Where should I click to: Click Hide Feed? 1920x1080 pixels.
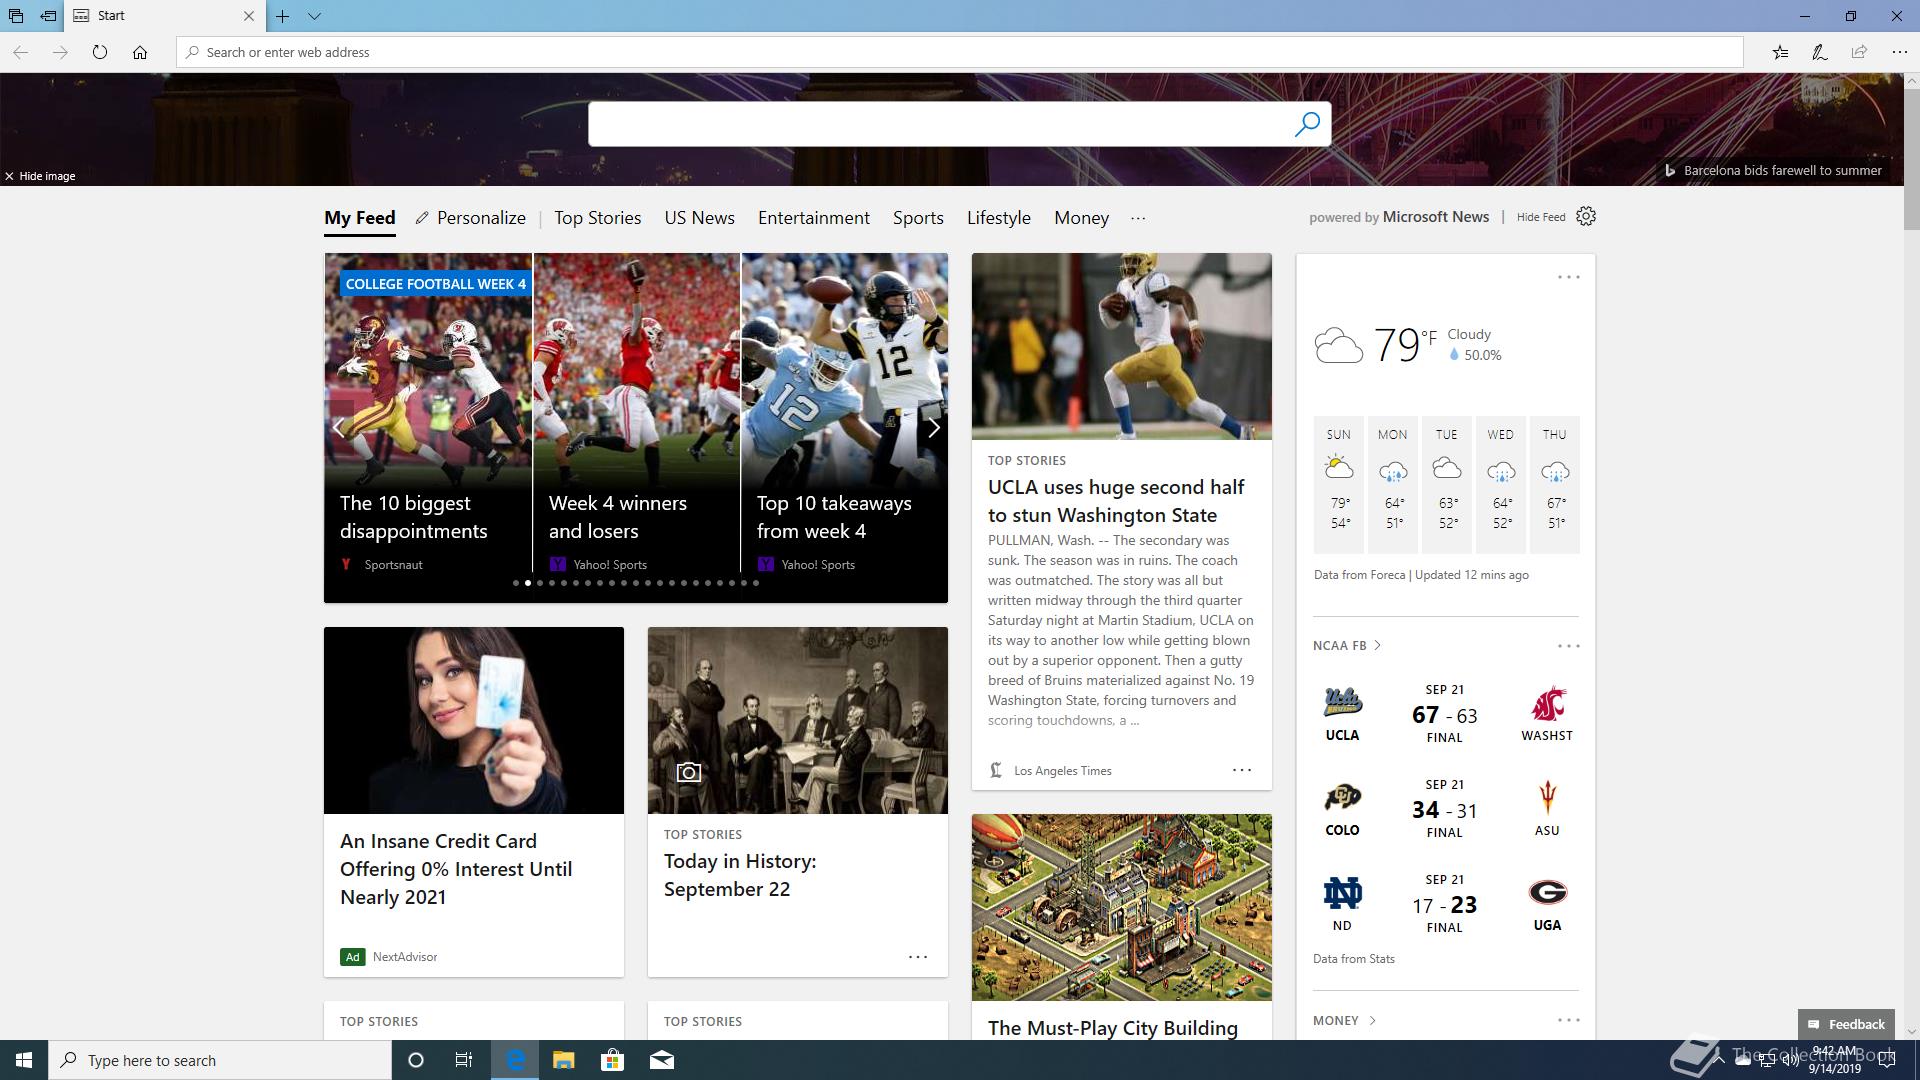click(x=1541, y=217)
